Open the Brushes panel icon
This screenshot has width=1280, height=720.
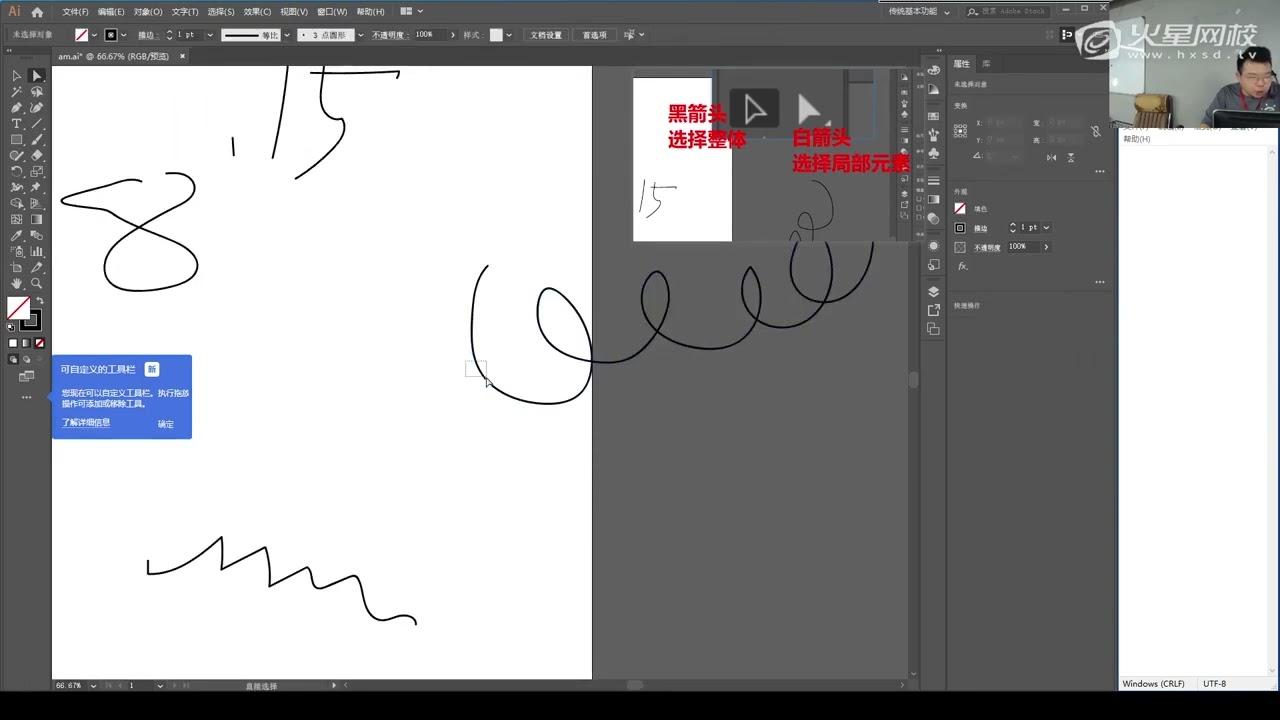[x=933, y=134]
